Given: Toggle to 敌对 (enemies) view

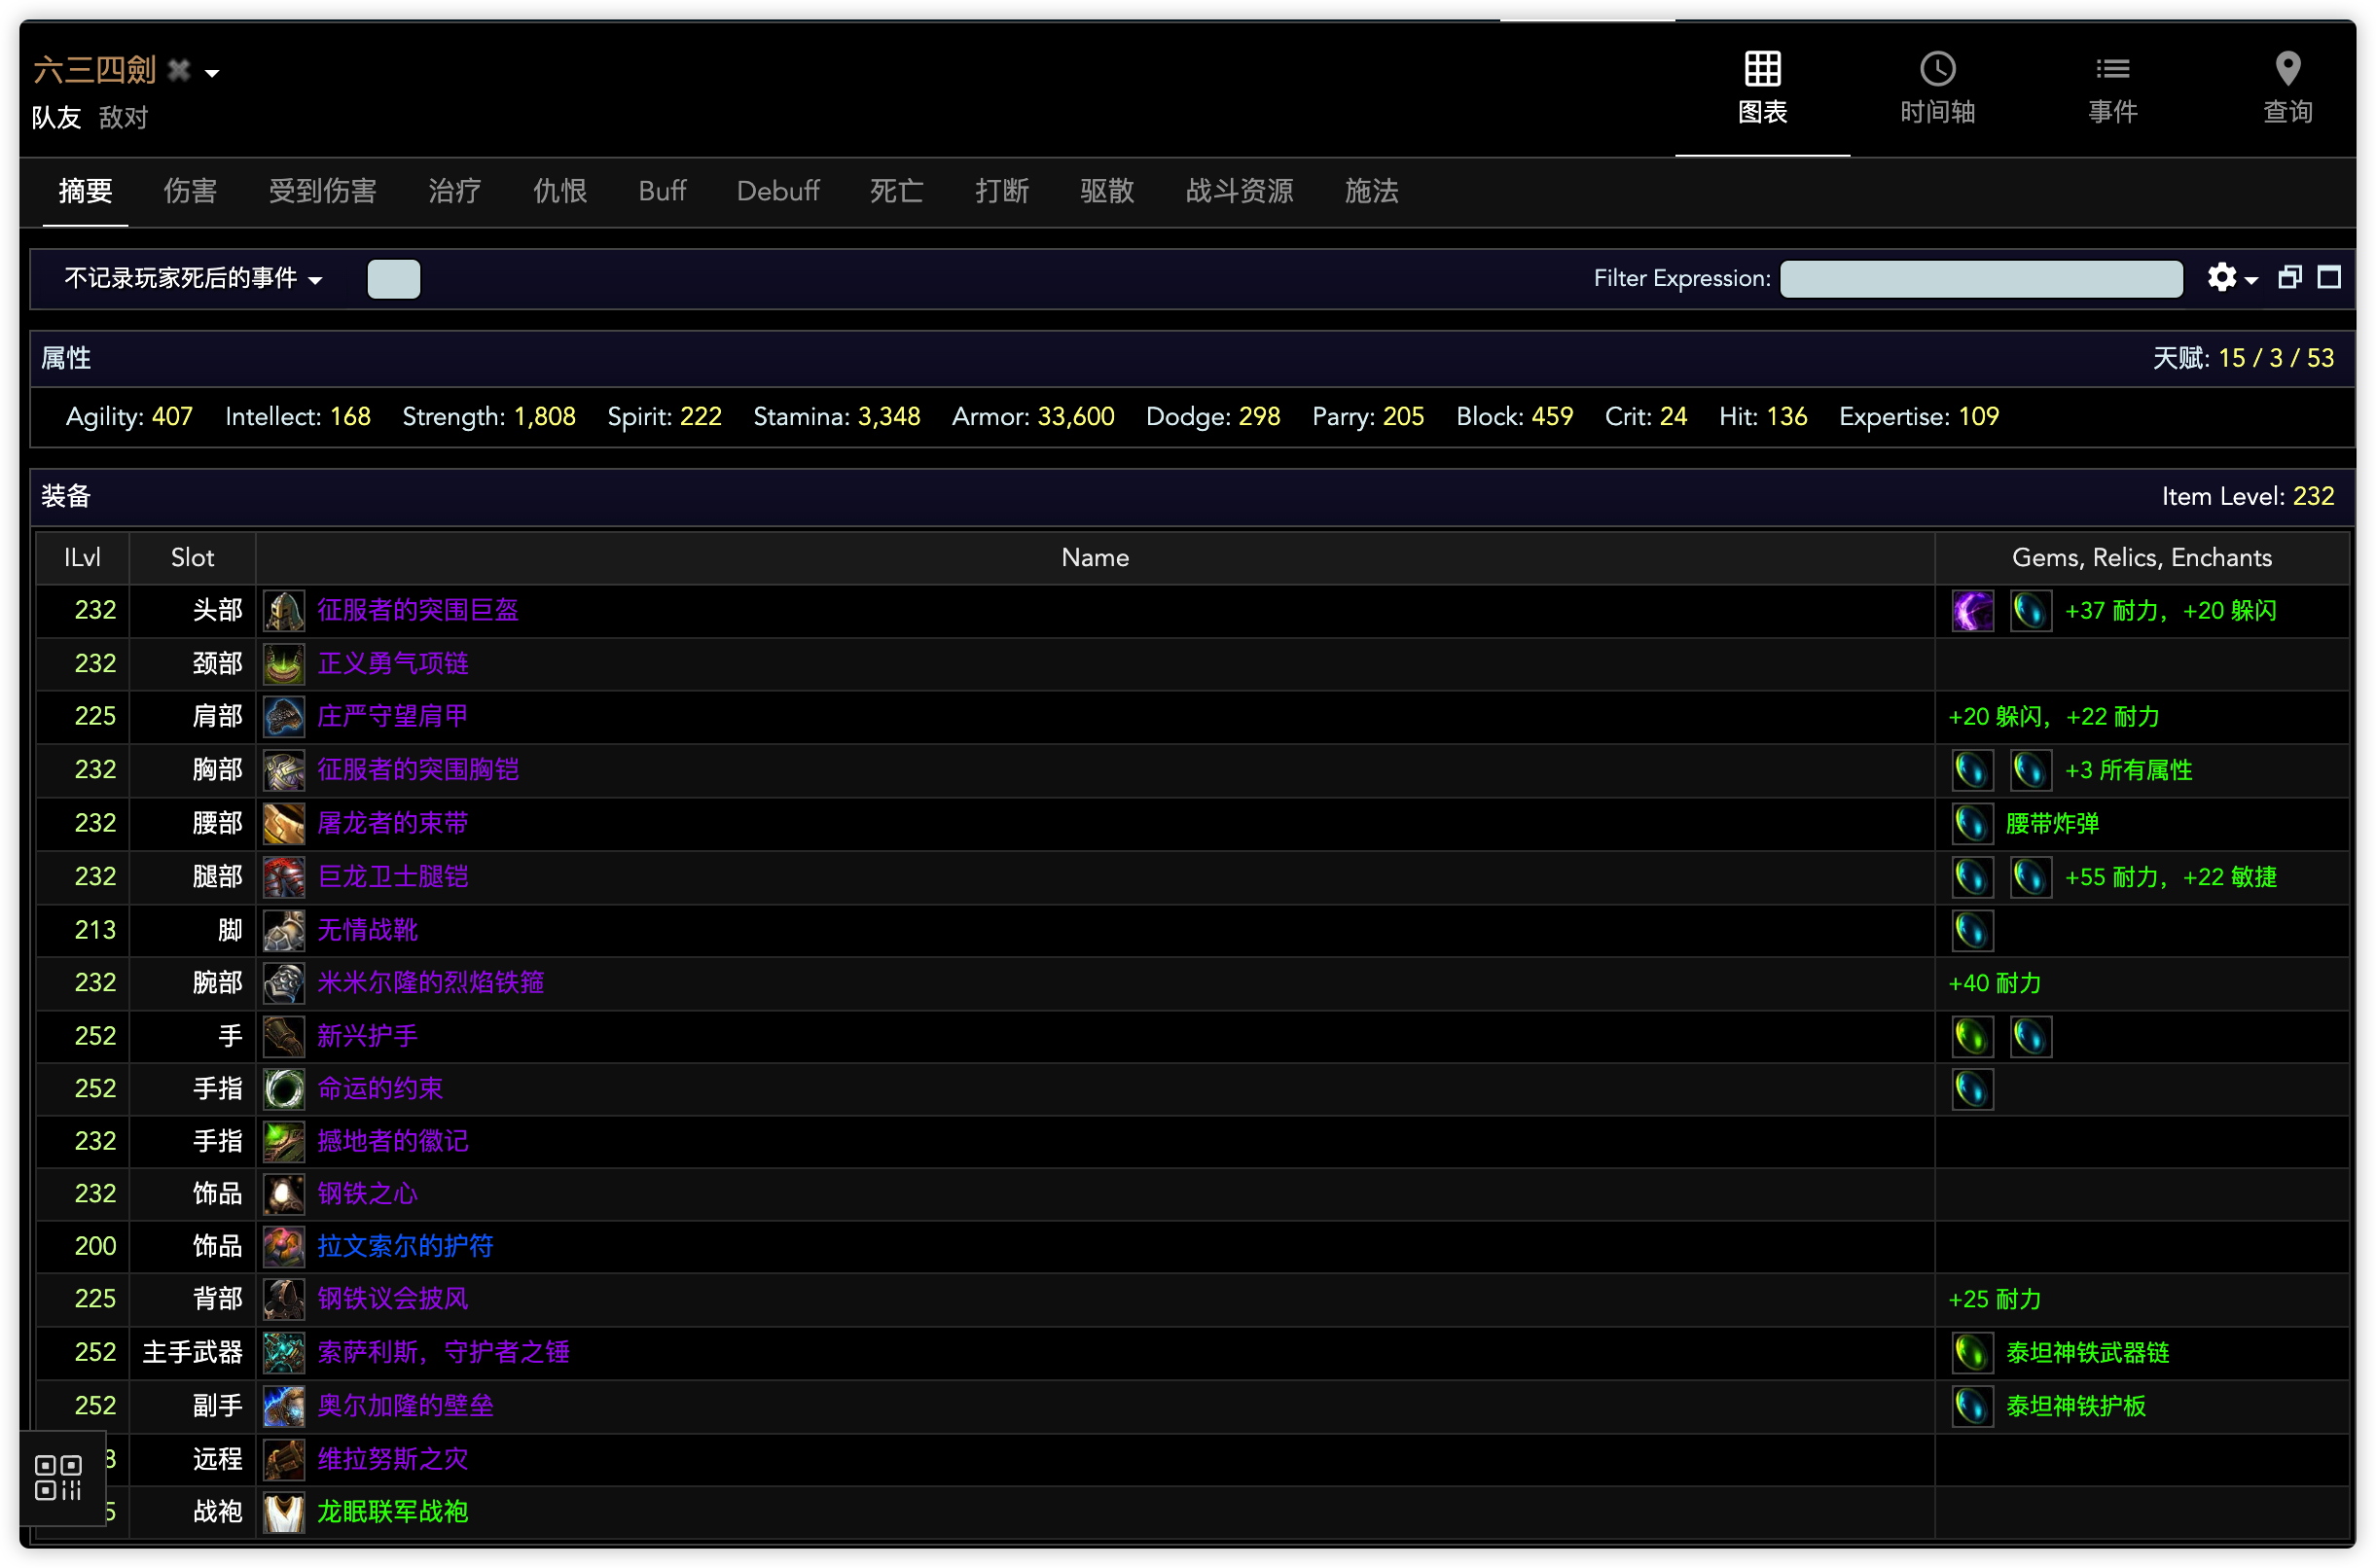Looking at the screenshot, I should click(124, 118).
